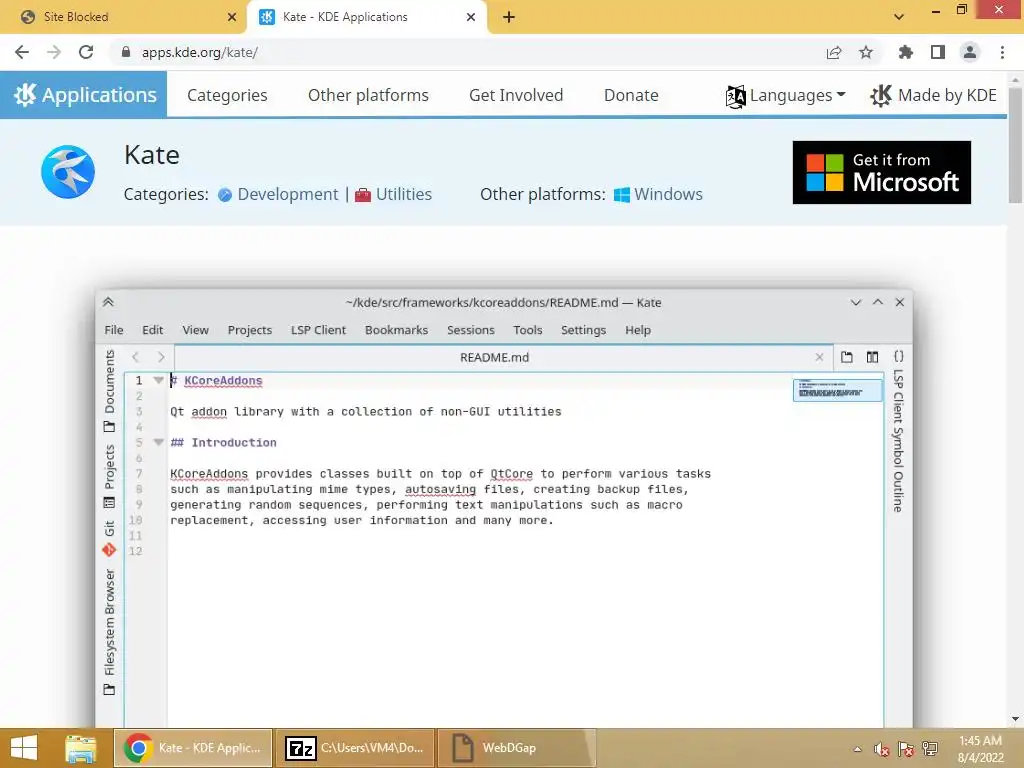The height and width of the screenshot is (768, 1024).
Task: Collapse Introduction fold marker at line 5
Action: [x=158, y=442]
